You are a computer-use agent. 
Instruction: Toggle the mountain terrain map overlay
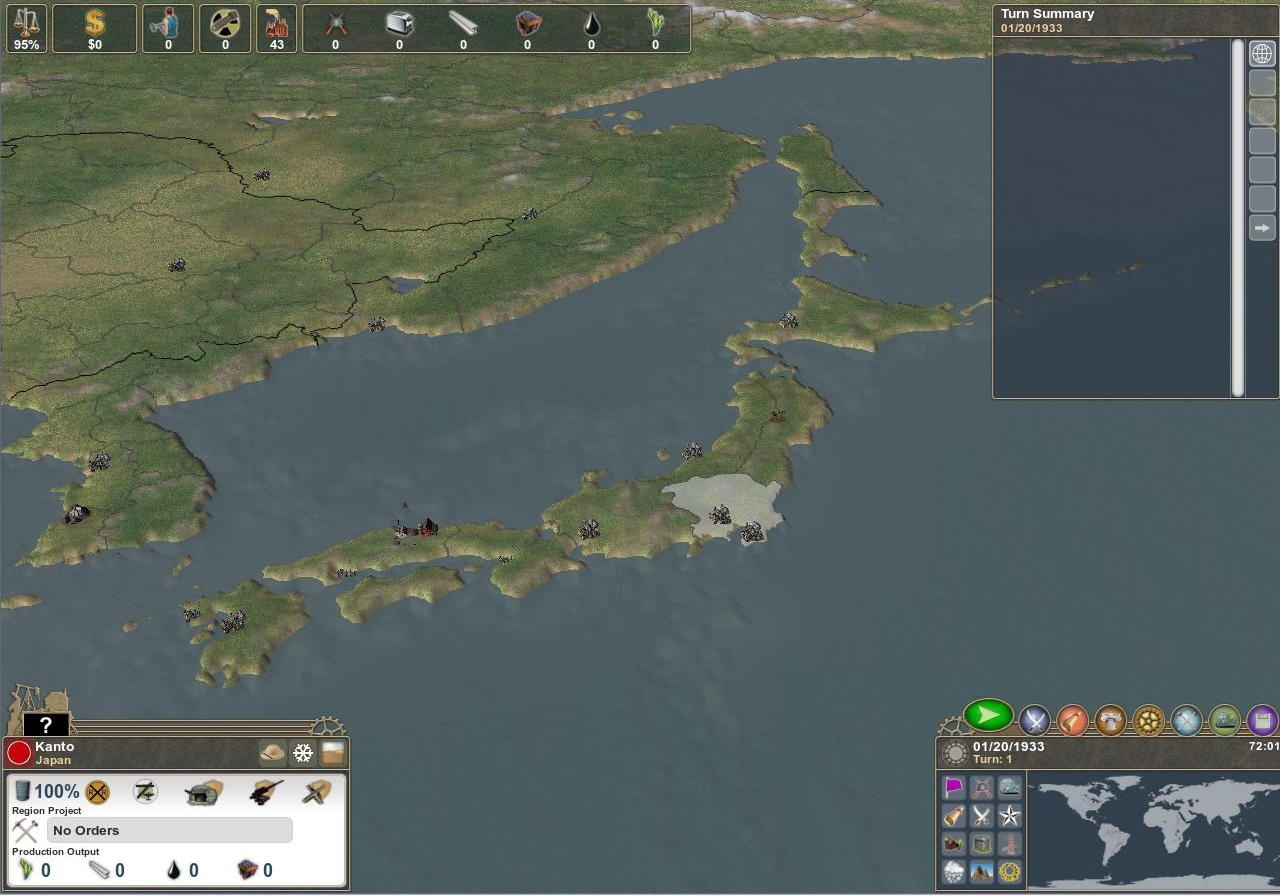pyautogui.click(x=982, y=872)
